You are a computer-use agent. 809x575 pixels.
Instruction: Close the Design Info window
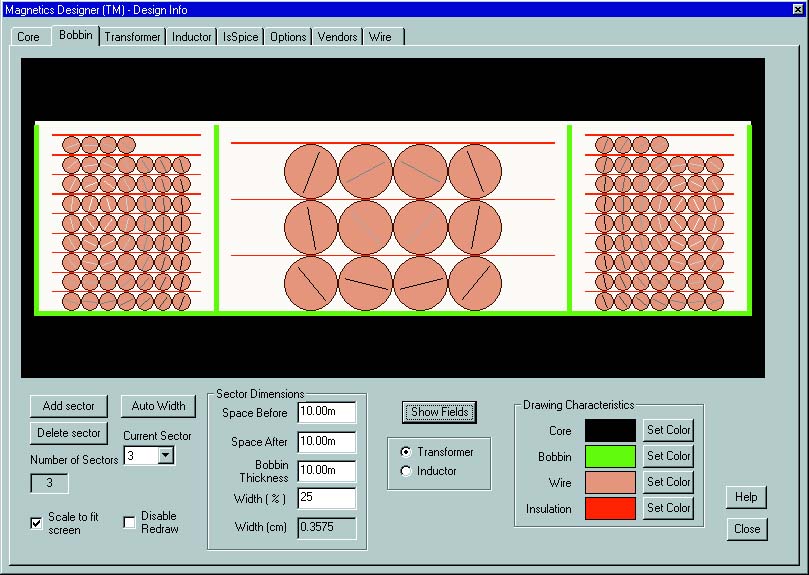746,529
